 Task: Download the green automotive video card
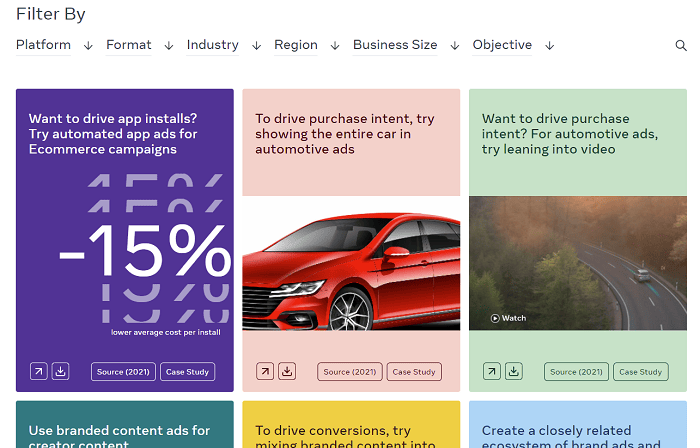click(514, 371)
